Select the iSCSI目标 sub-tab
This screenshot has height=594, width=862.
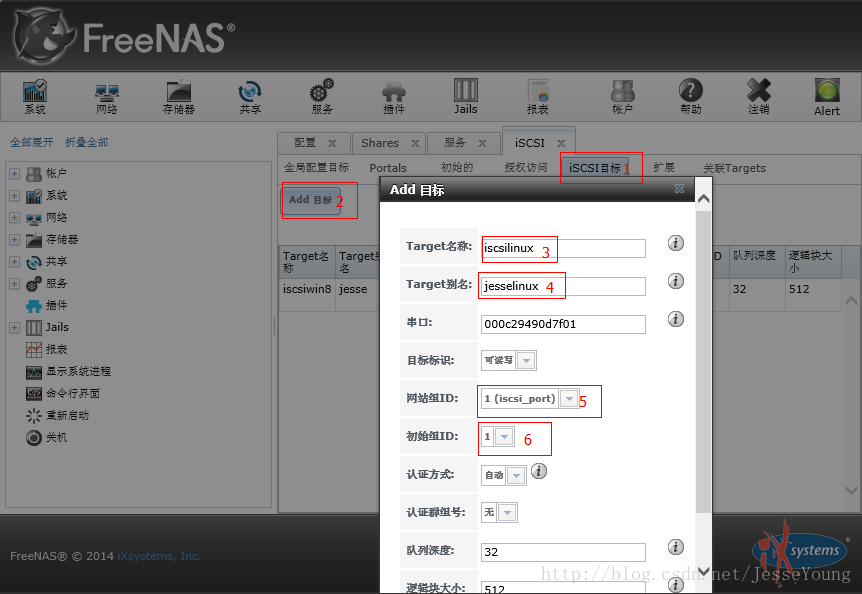click(595, 168)
